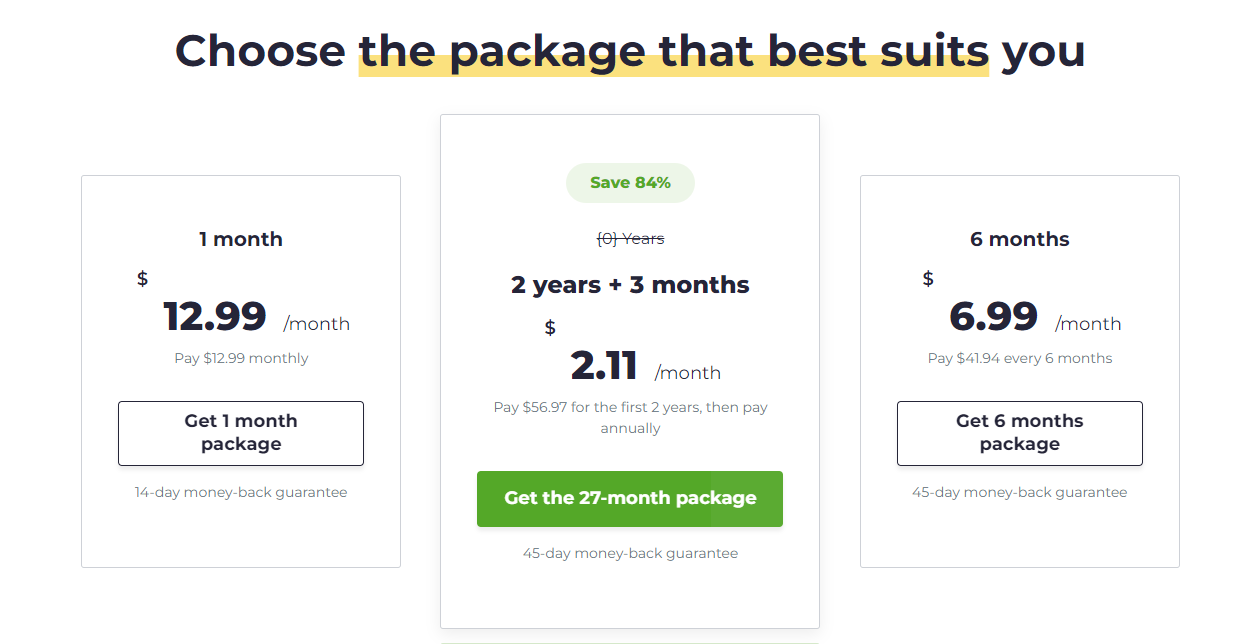Click the Pay $12.99 monthly note
The width and height of the screenshot is (1251, 644).
tap(241, 358)
